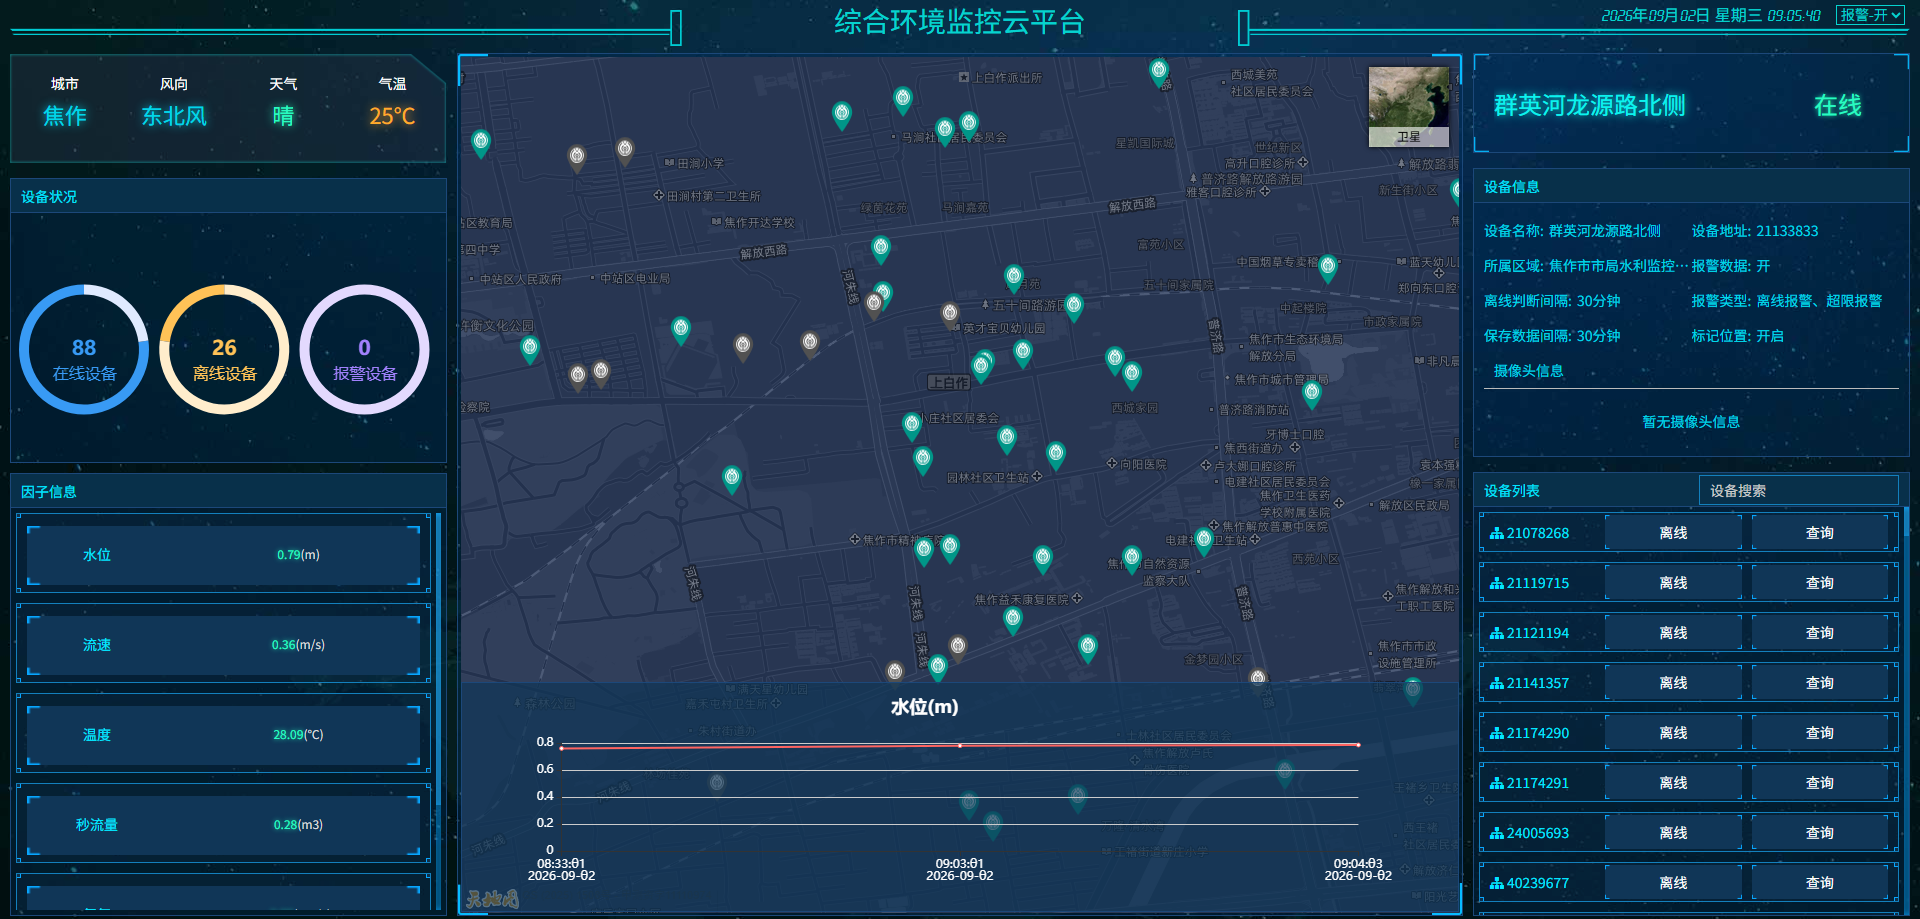Select device 21119715 tree icon
Screen dimensions: 1920x919
pyautogui.click(x=1497, y=584)
